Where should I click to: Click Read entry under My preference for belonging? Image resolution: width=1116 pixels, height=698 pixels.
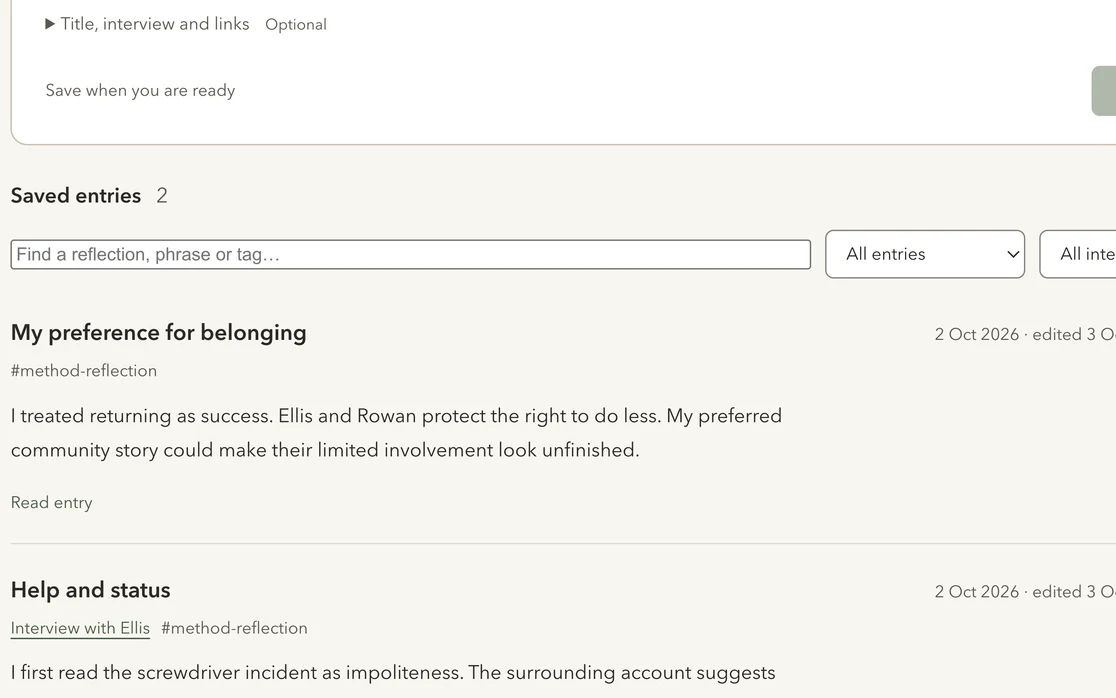51,502
